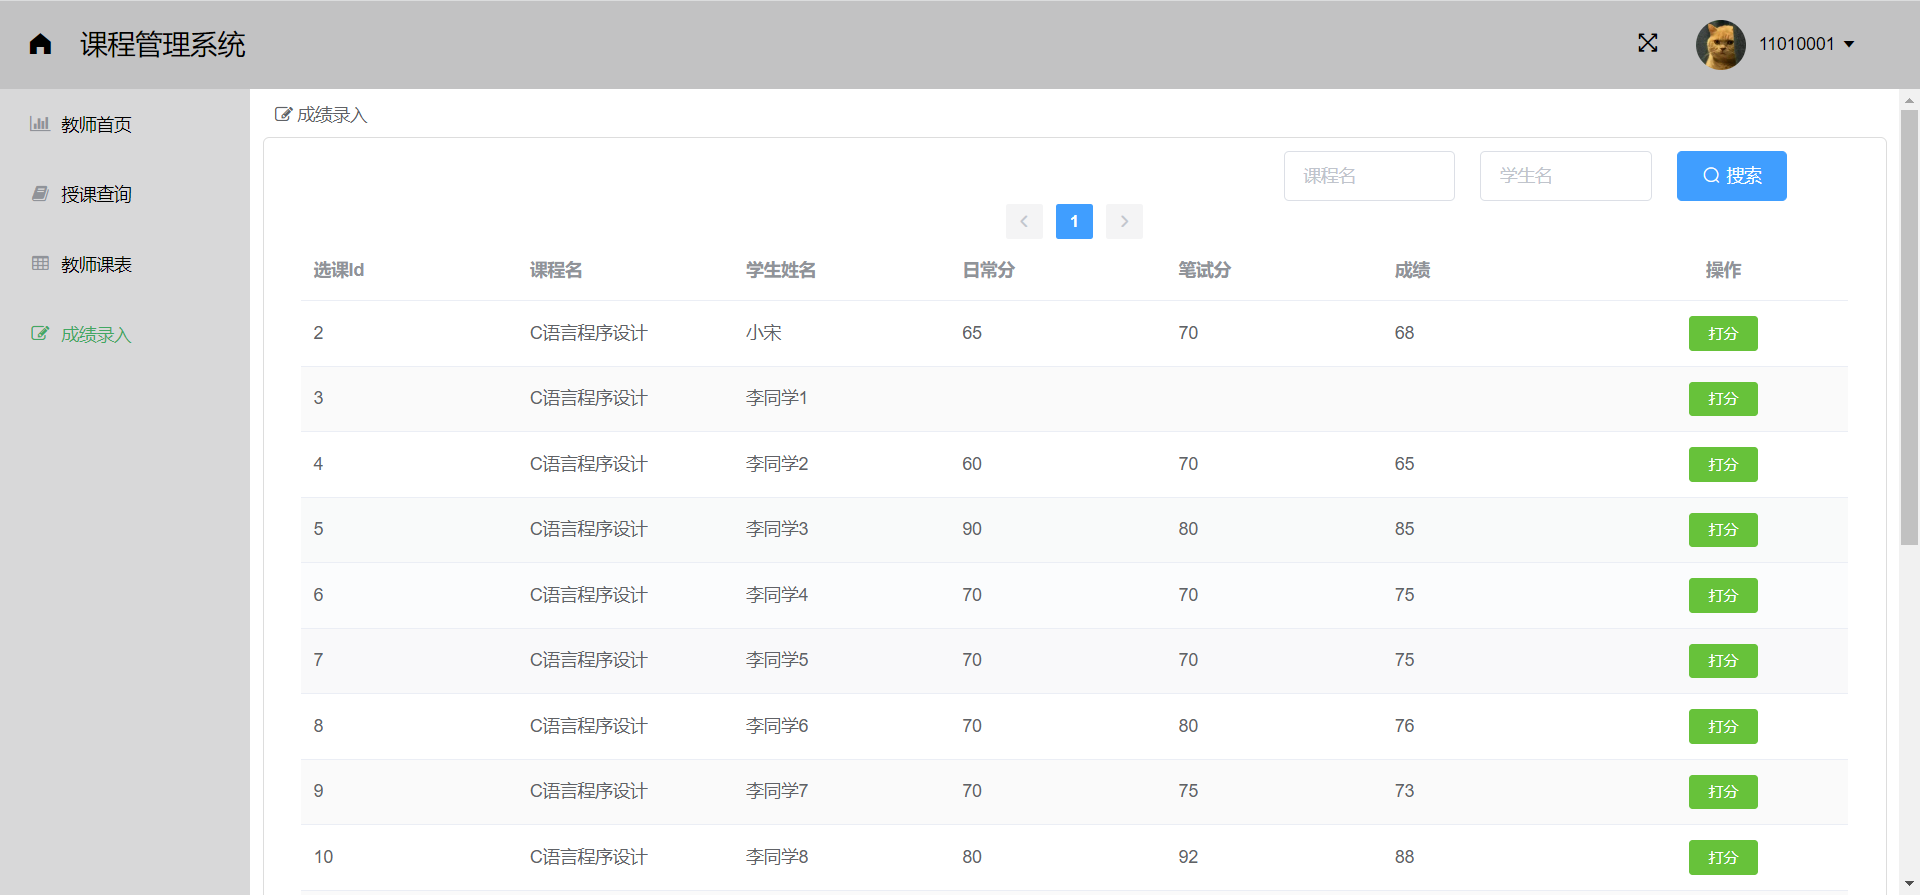Click the vertical scrollbar thumb

tap(1909, 328)
